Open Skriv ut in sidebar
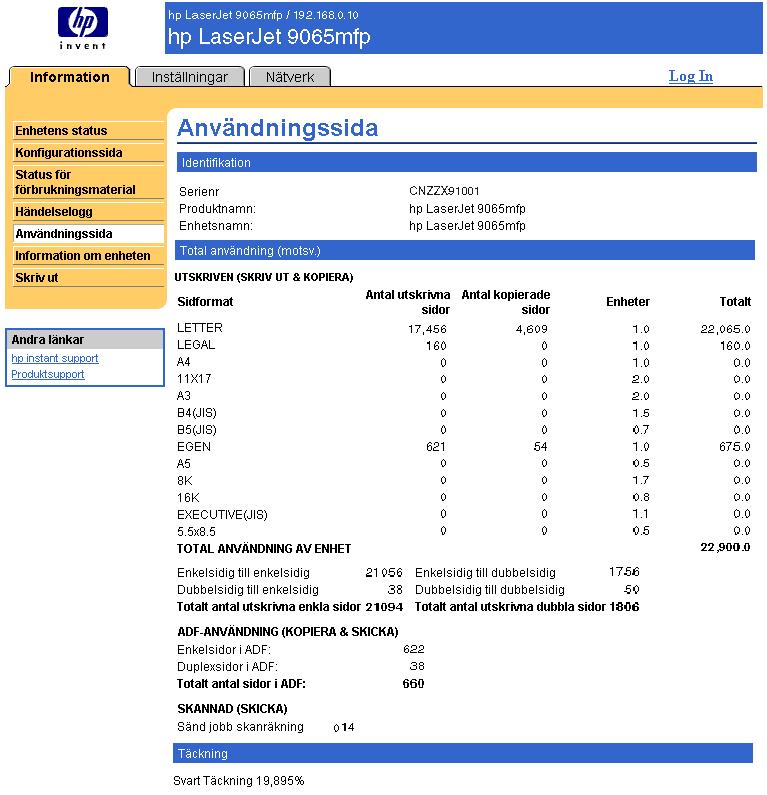 [x=88, y=278]
